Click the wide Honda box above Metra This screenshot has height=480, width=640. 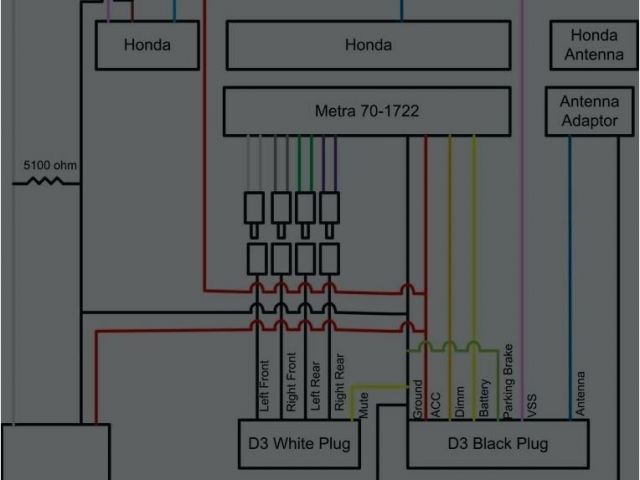click(x=368, y=45)
